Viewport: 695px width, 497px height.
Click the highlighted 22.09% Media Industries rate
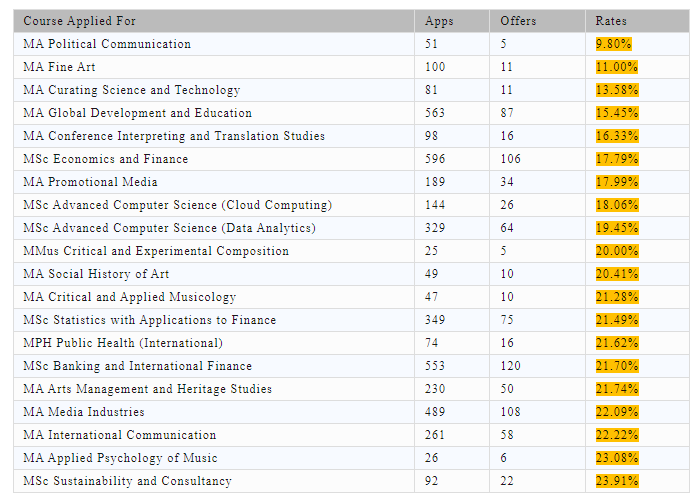click(x=617, y=412)
